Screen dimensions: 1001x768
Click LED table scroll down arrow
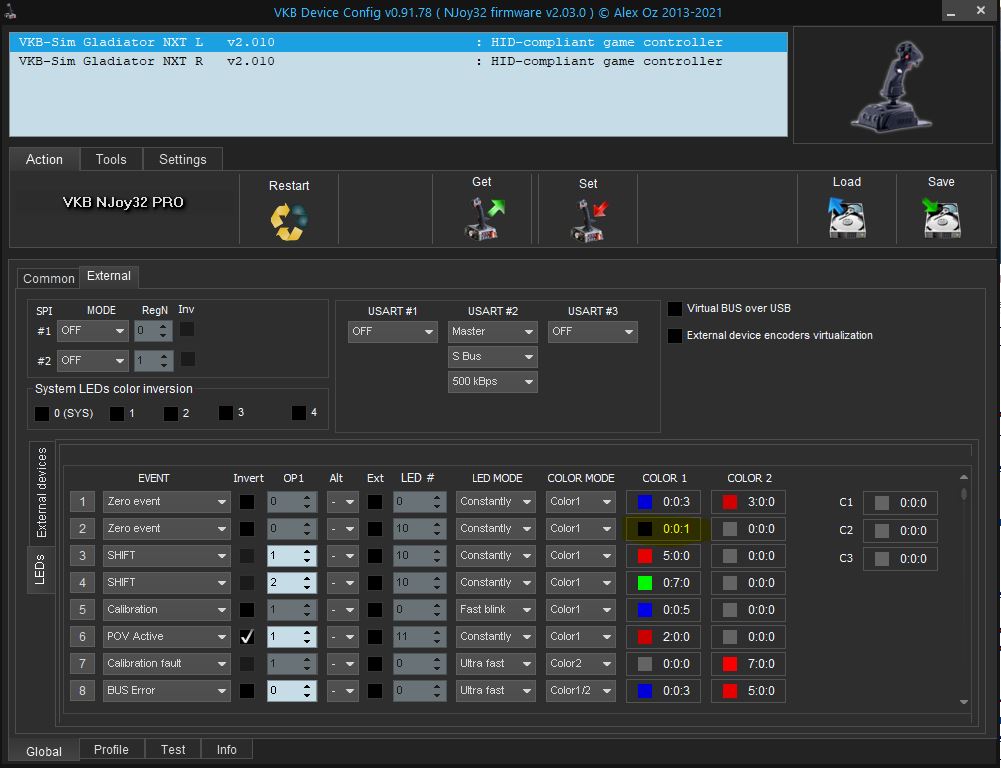coord(964,702)
